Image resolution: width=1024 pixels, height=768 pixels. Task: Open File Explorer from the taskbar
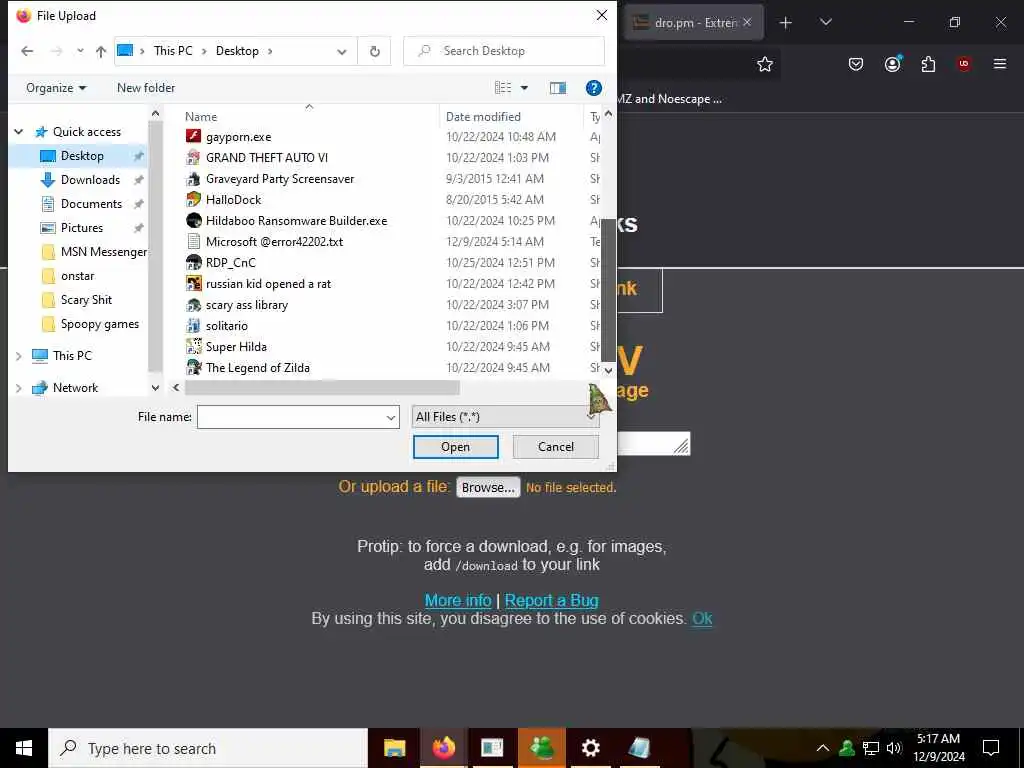point(394,748)
